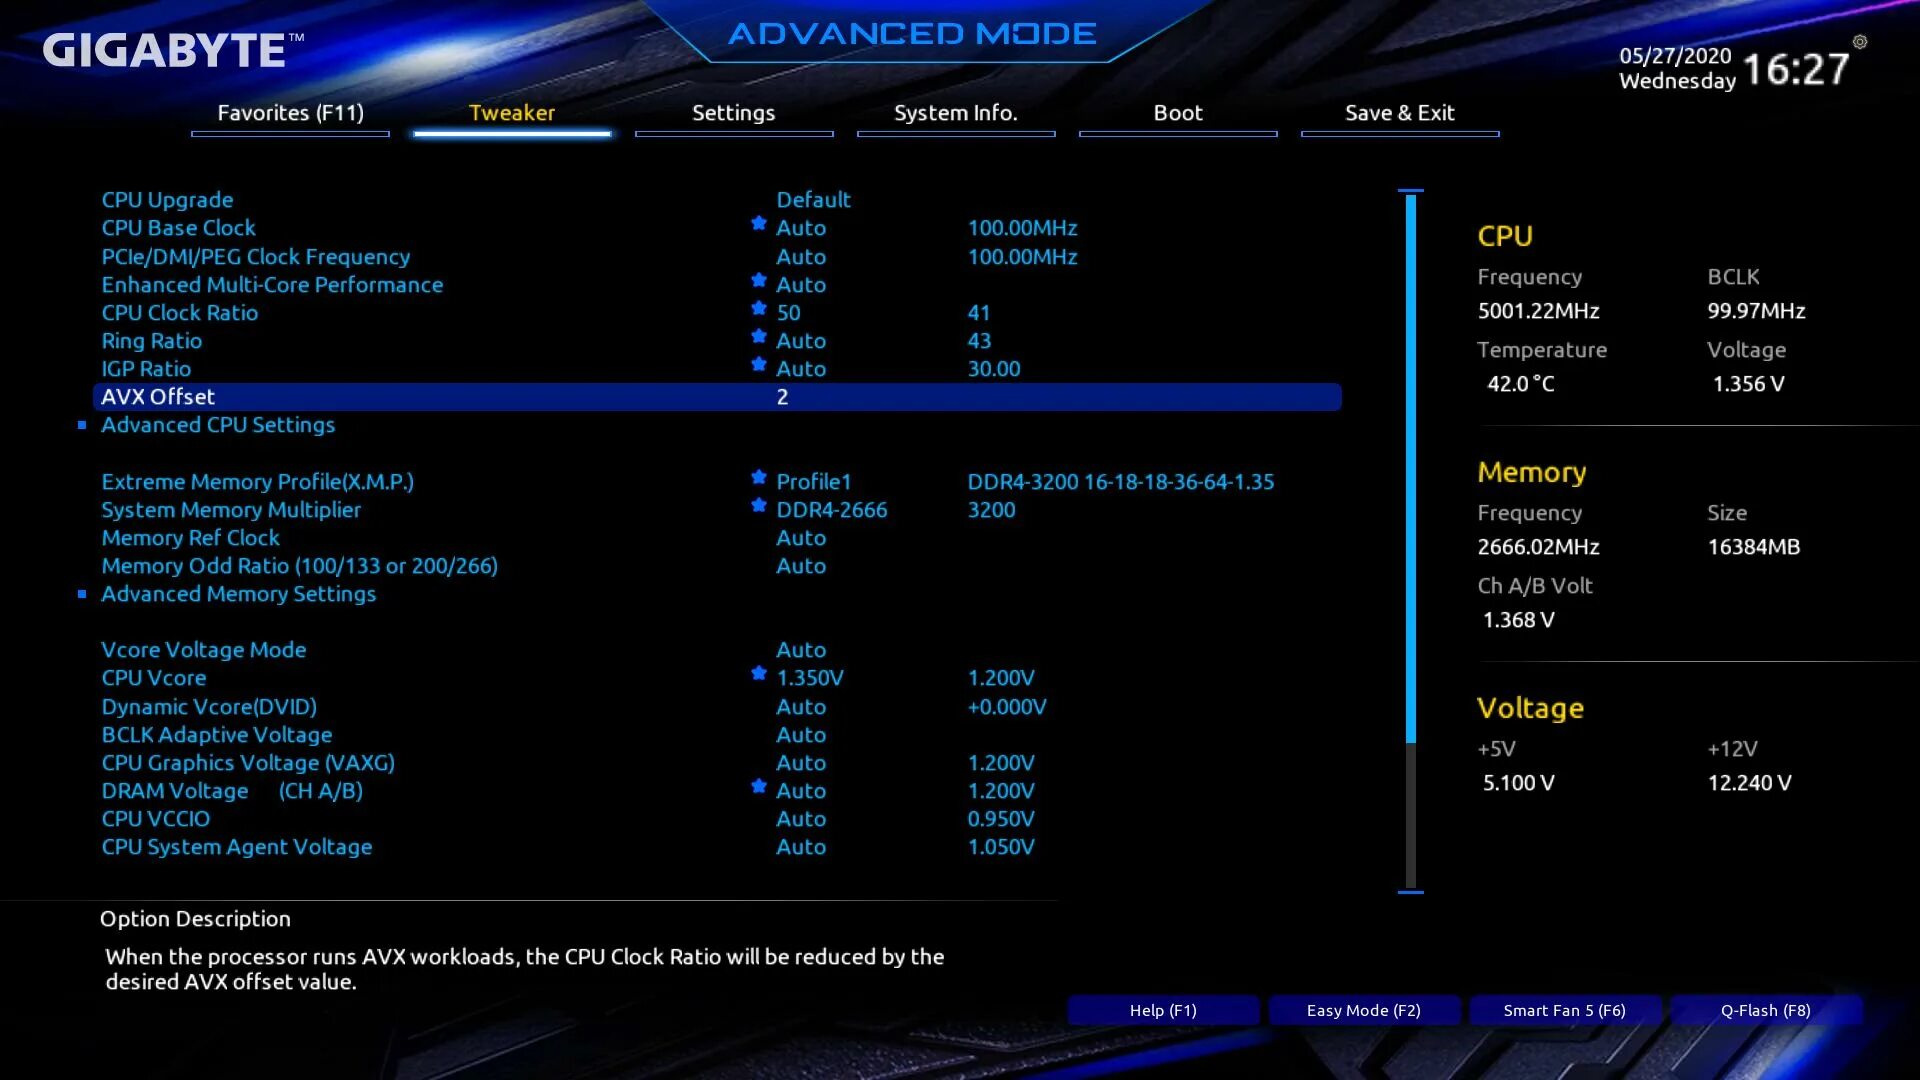
Task: Expand Advanced CPU Settings
Action: click(218, 423)
